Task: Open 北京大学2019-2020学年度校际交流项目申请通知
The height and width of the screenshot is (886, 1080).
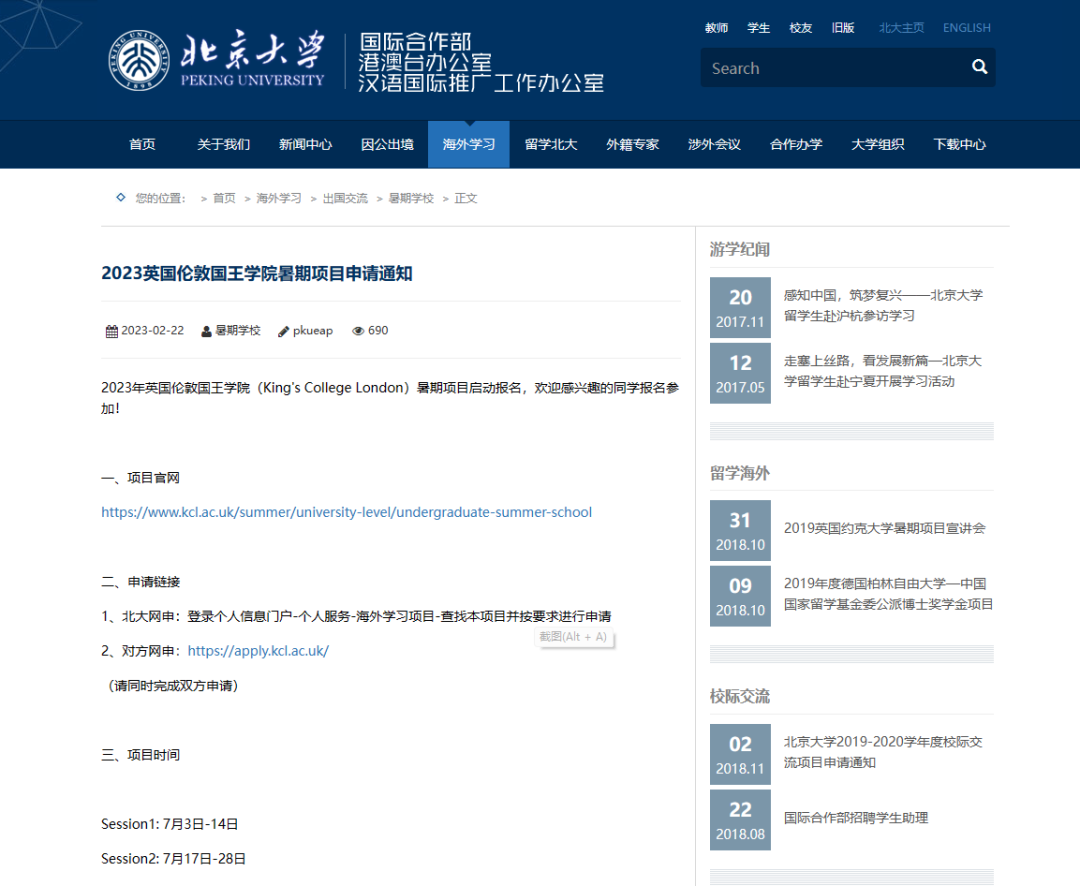Action: click(x=883, y=752)
